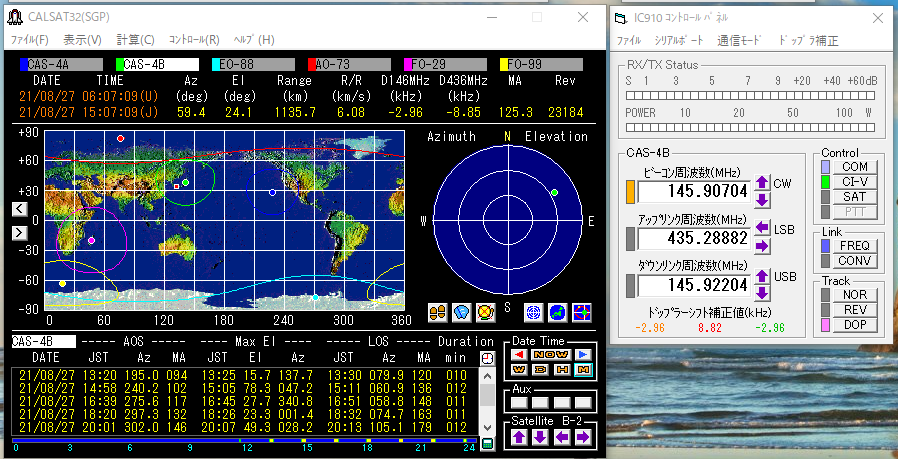The height and width of the screenshot is (459, 898).
Task: Click Satellite right purple arrow
Action: point(583,437)
